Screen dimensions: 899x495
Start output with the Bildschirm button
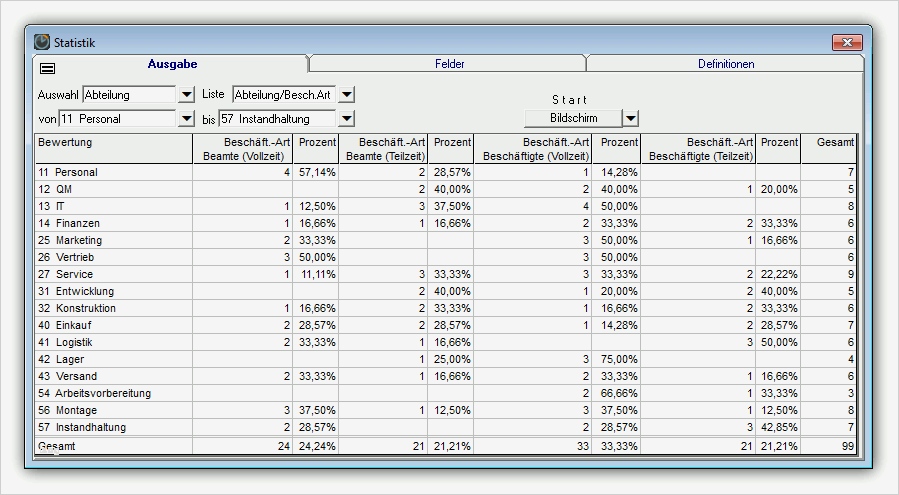coord(573,118)
